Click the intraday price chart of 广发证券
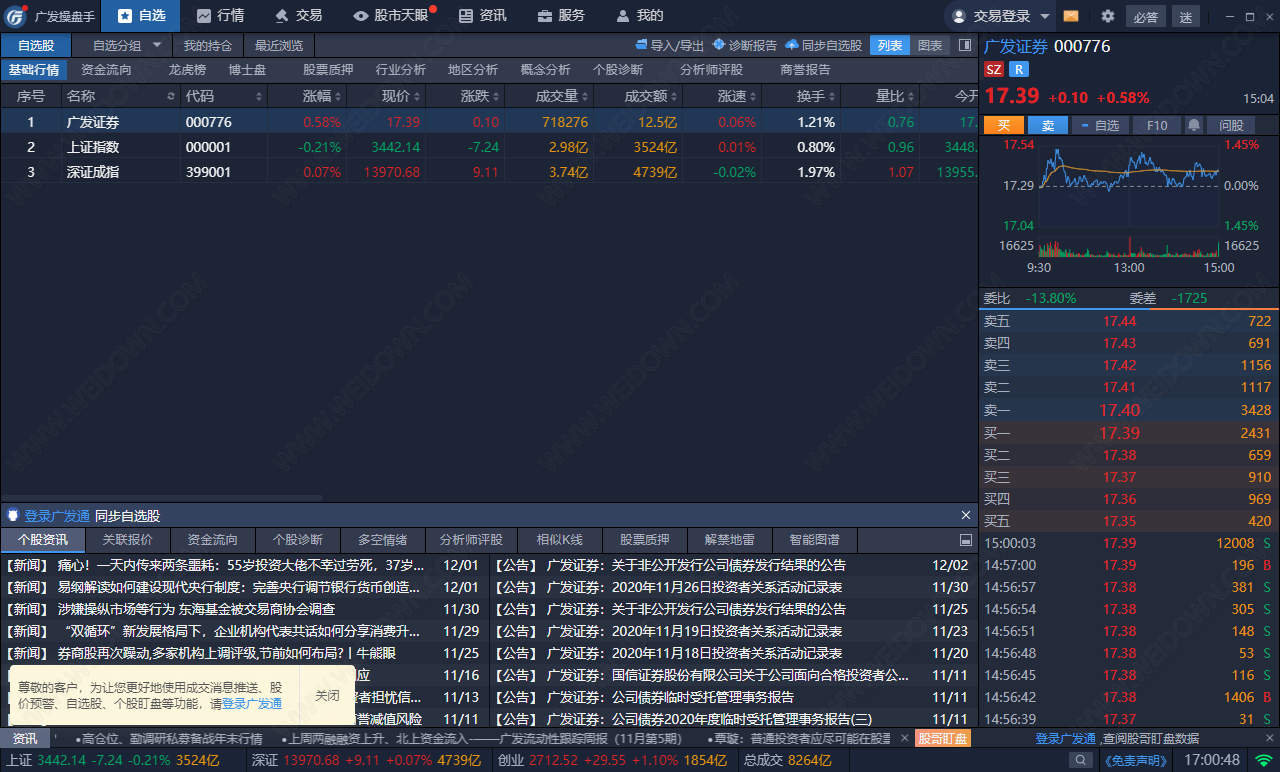1280x772 pixels. [x=1129, y=185]
